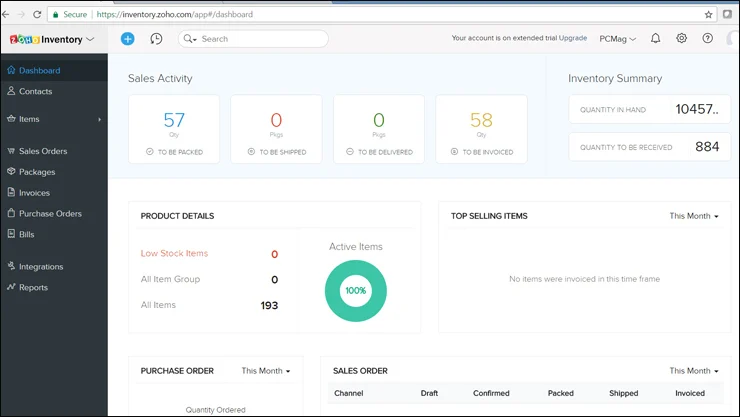This screenshot has height=417, width=740.
Task: Click the Packages box icon
Action: [x=11, y=171]
